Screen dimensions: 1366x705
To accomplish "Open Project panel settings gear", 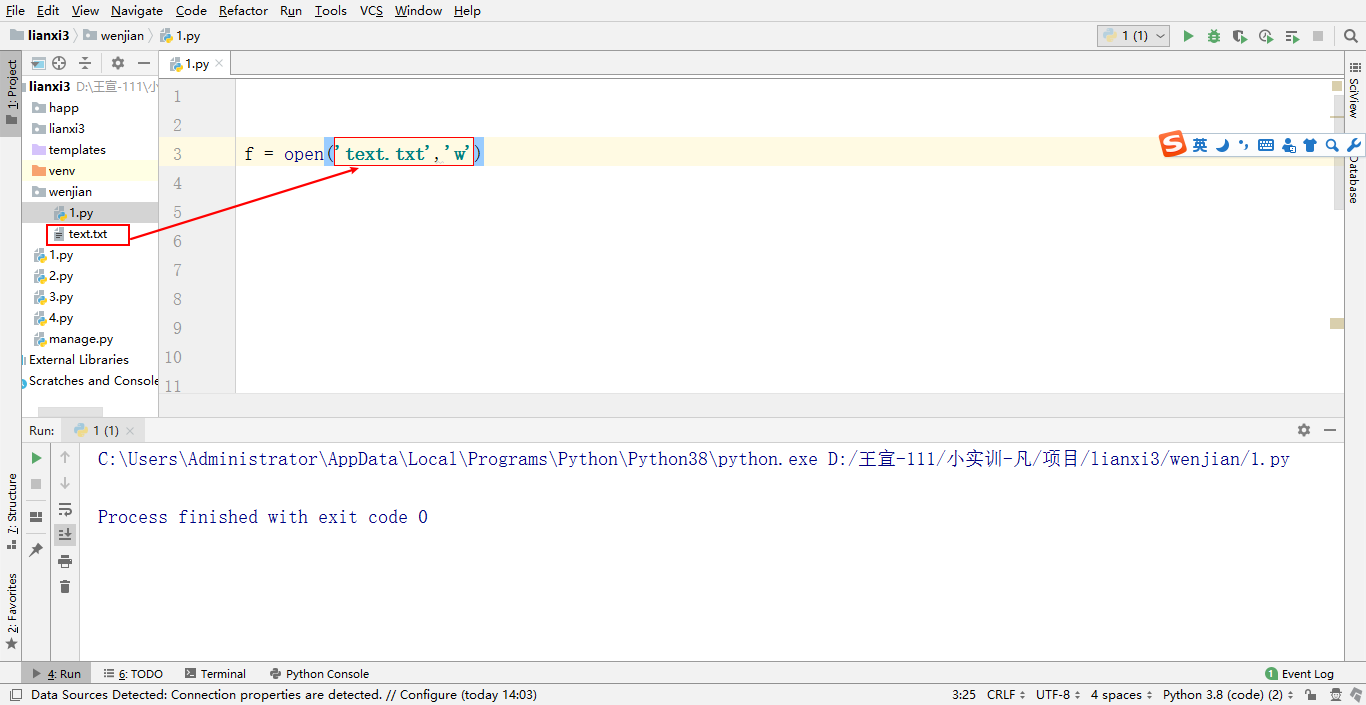I will tap(118, 63).
